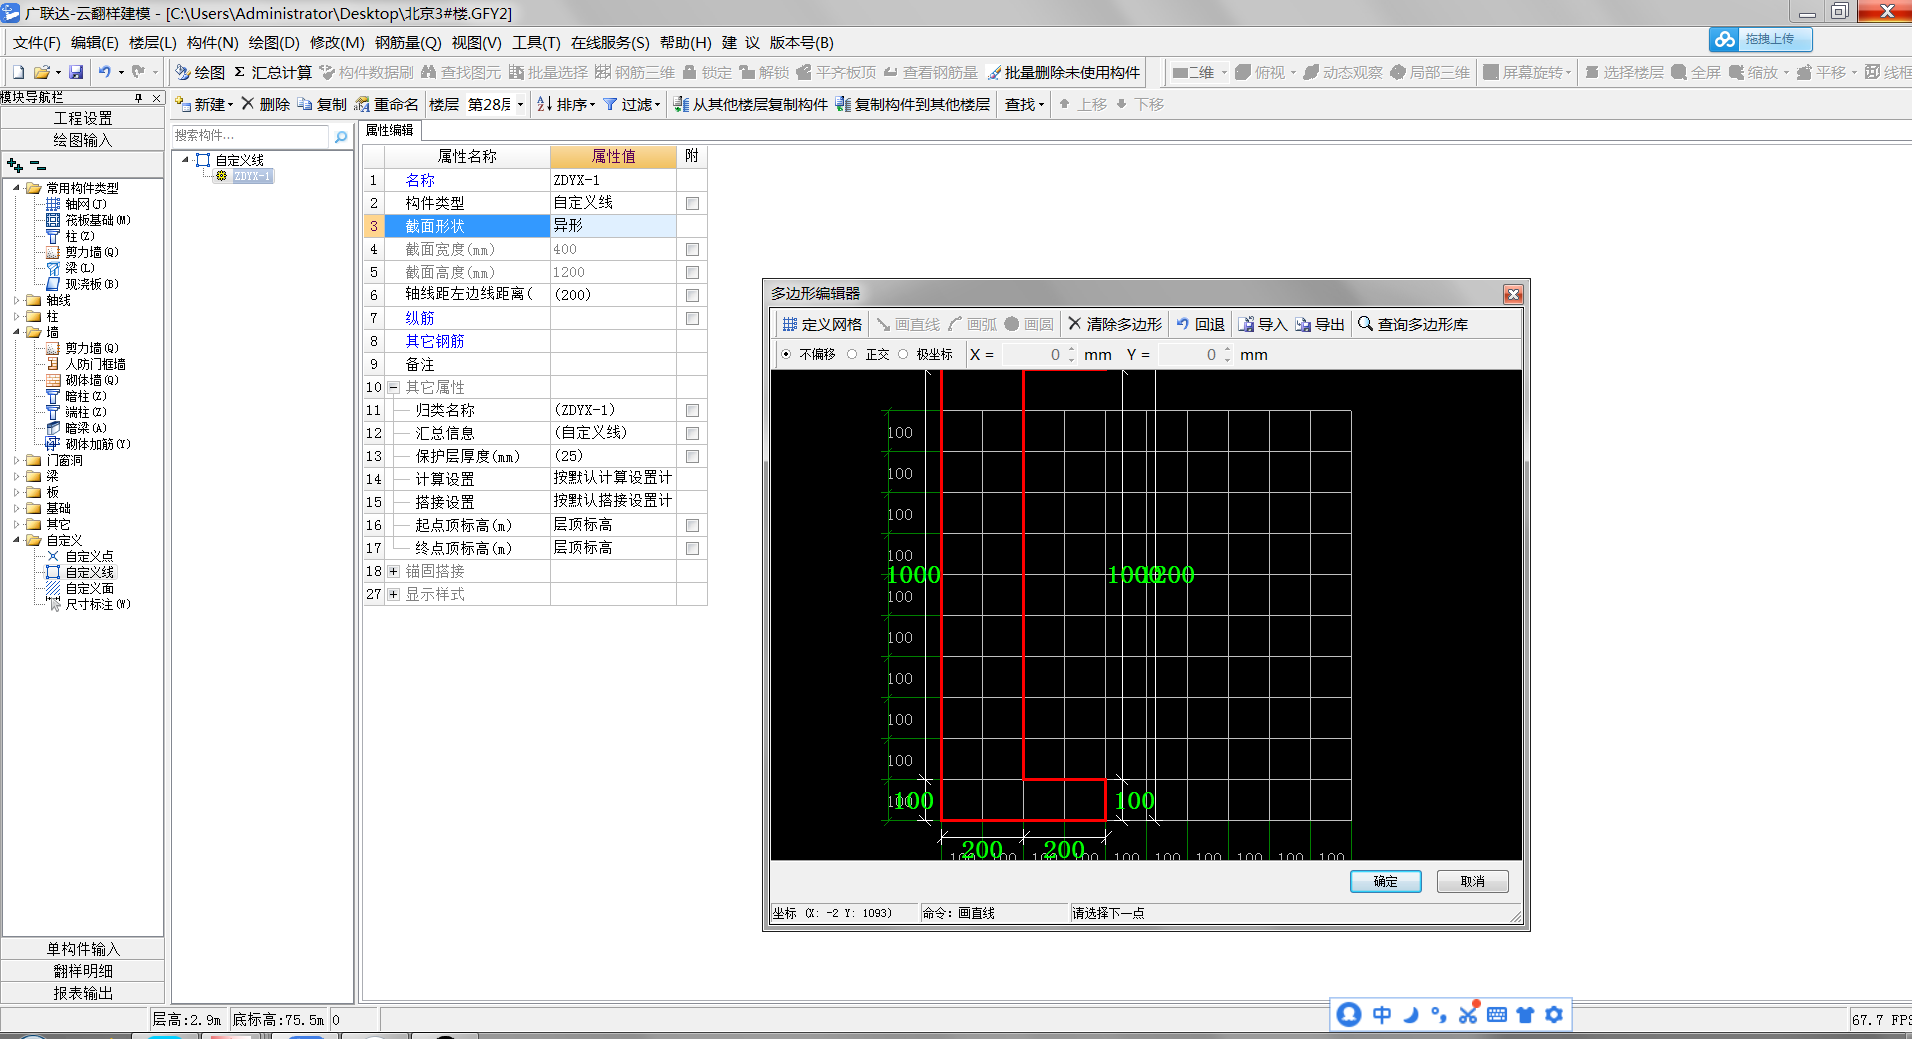
Task: Toggle checkbox in 保护层厚度 row
Action: point(692,456)
